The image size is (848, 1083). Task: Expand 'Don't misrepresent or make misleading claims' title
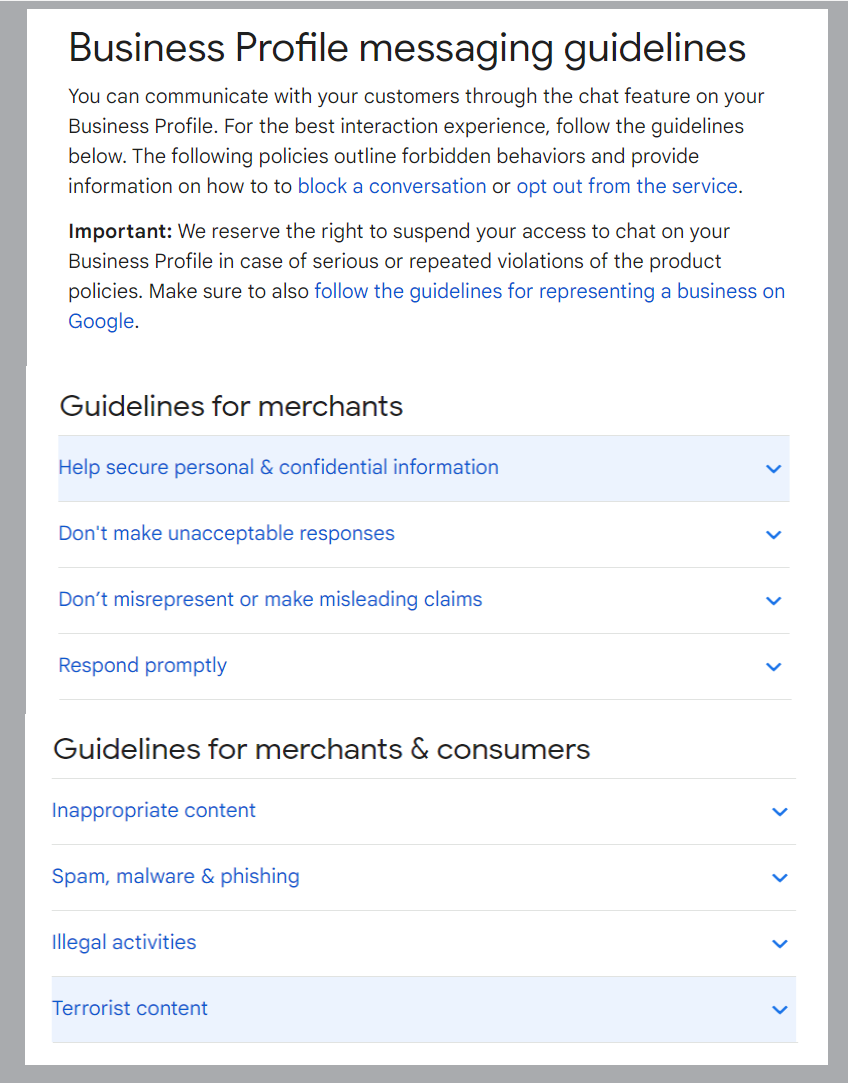click(270, 600)
